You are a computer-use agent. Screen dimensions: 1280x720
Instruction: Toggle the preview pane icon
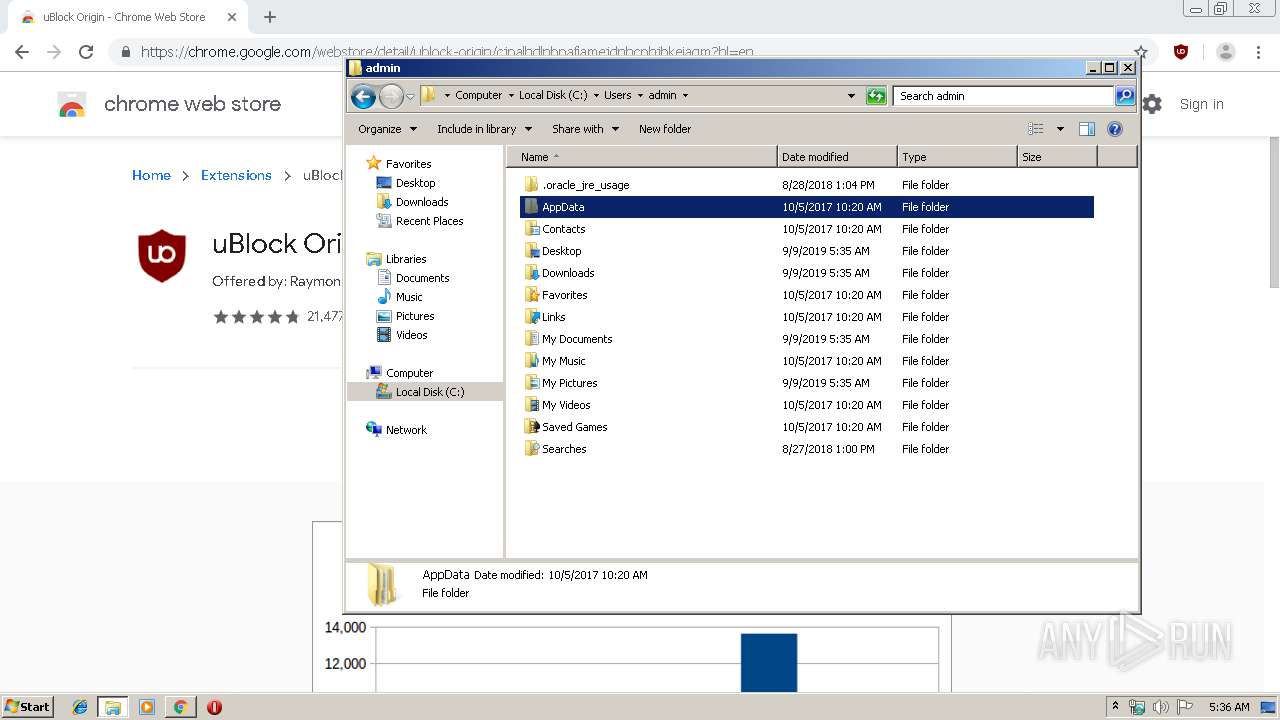point(1087,129)
